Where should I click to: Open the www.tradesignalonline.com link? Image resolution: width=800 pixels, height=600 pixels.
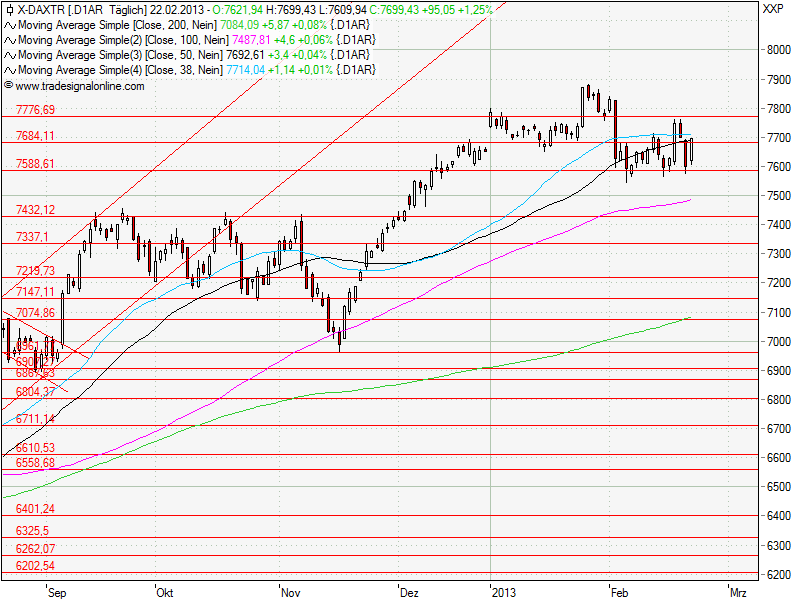(78, 85)
